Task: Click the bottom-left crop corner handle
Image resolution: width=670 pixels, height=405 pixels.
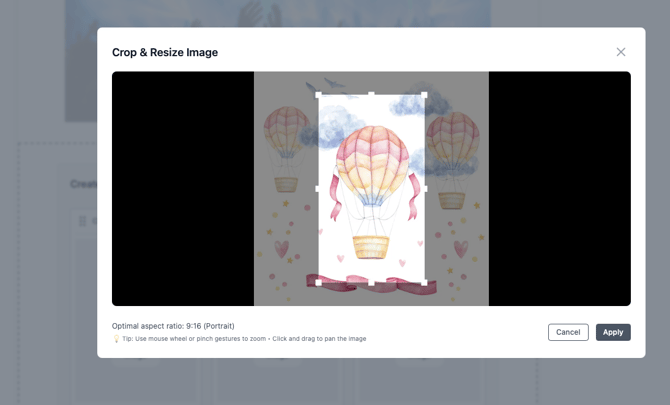Action: tap(319, 283)
